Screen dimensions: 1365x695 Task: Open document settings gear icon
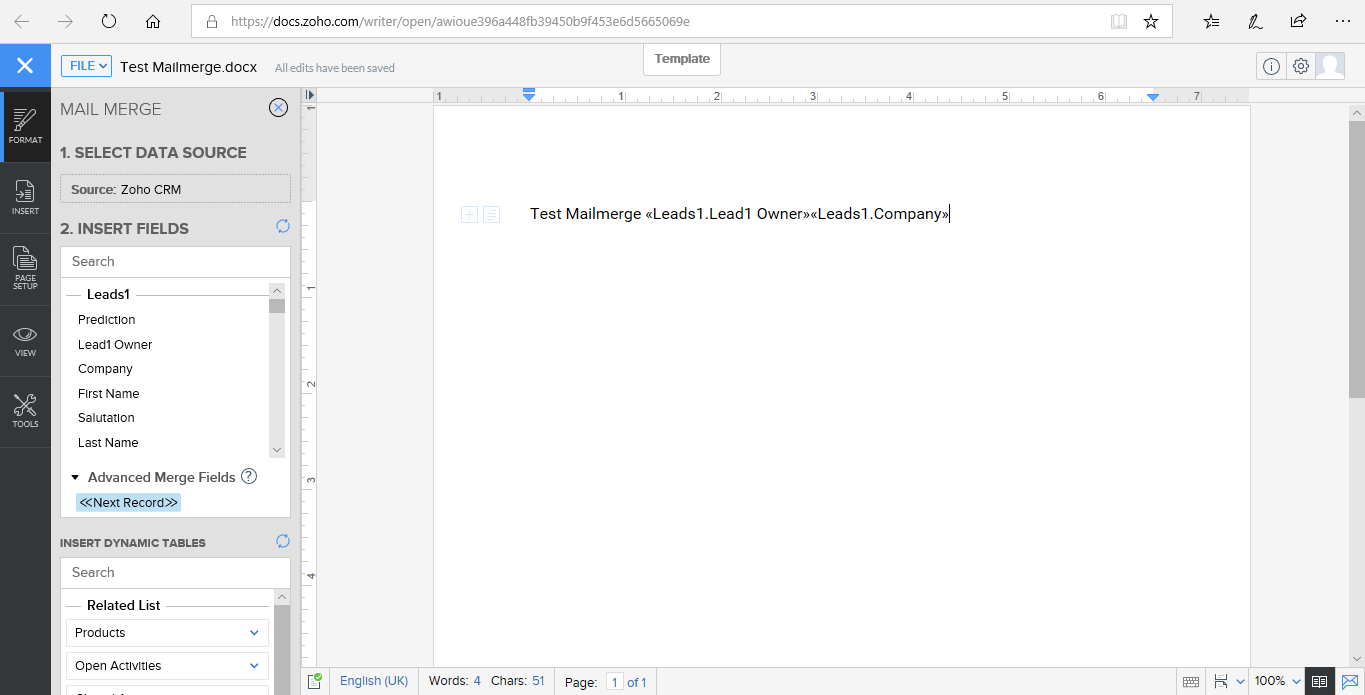tap(1300, 66)
